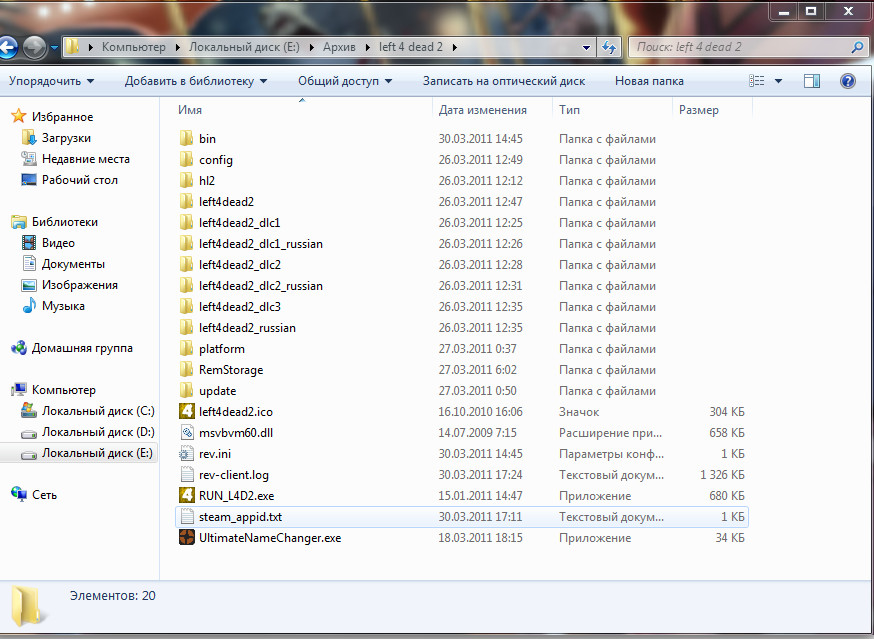Select the bin folder icon
Screen dimensions: 874x639
[x=186, y=138]
